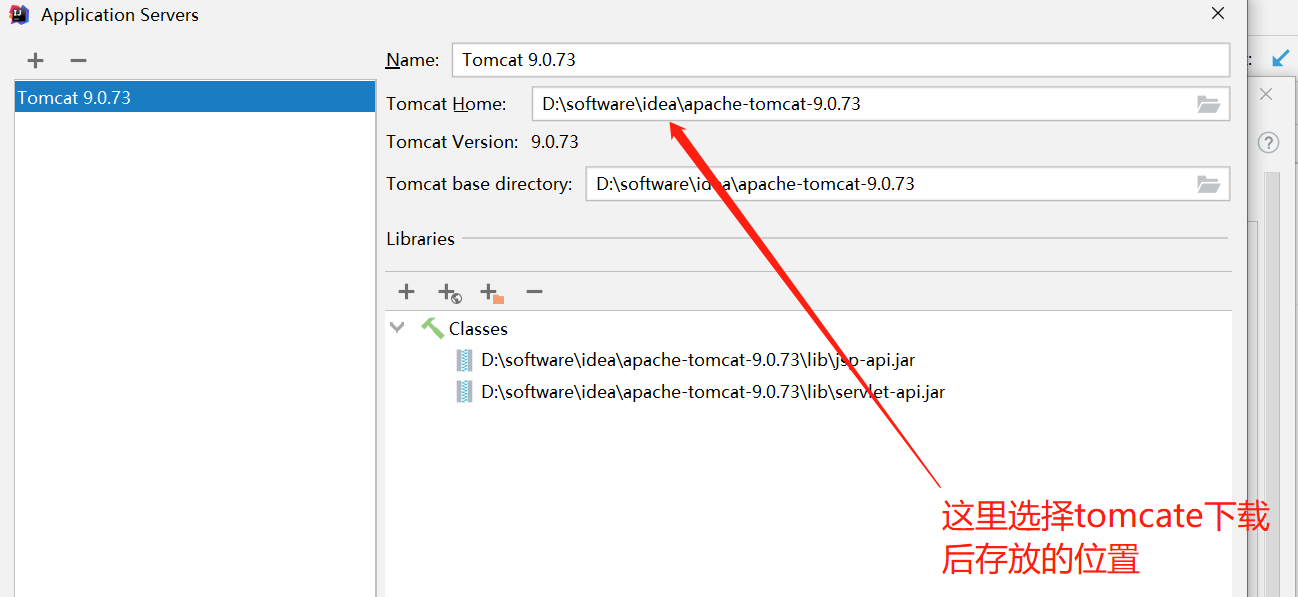Collapse the Classes tree node
The width and height of the screenshot is (1298, 597).
[398, 328]
